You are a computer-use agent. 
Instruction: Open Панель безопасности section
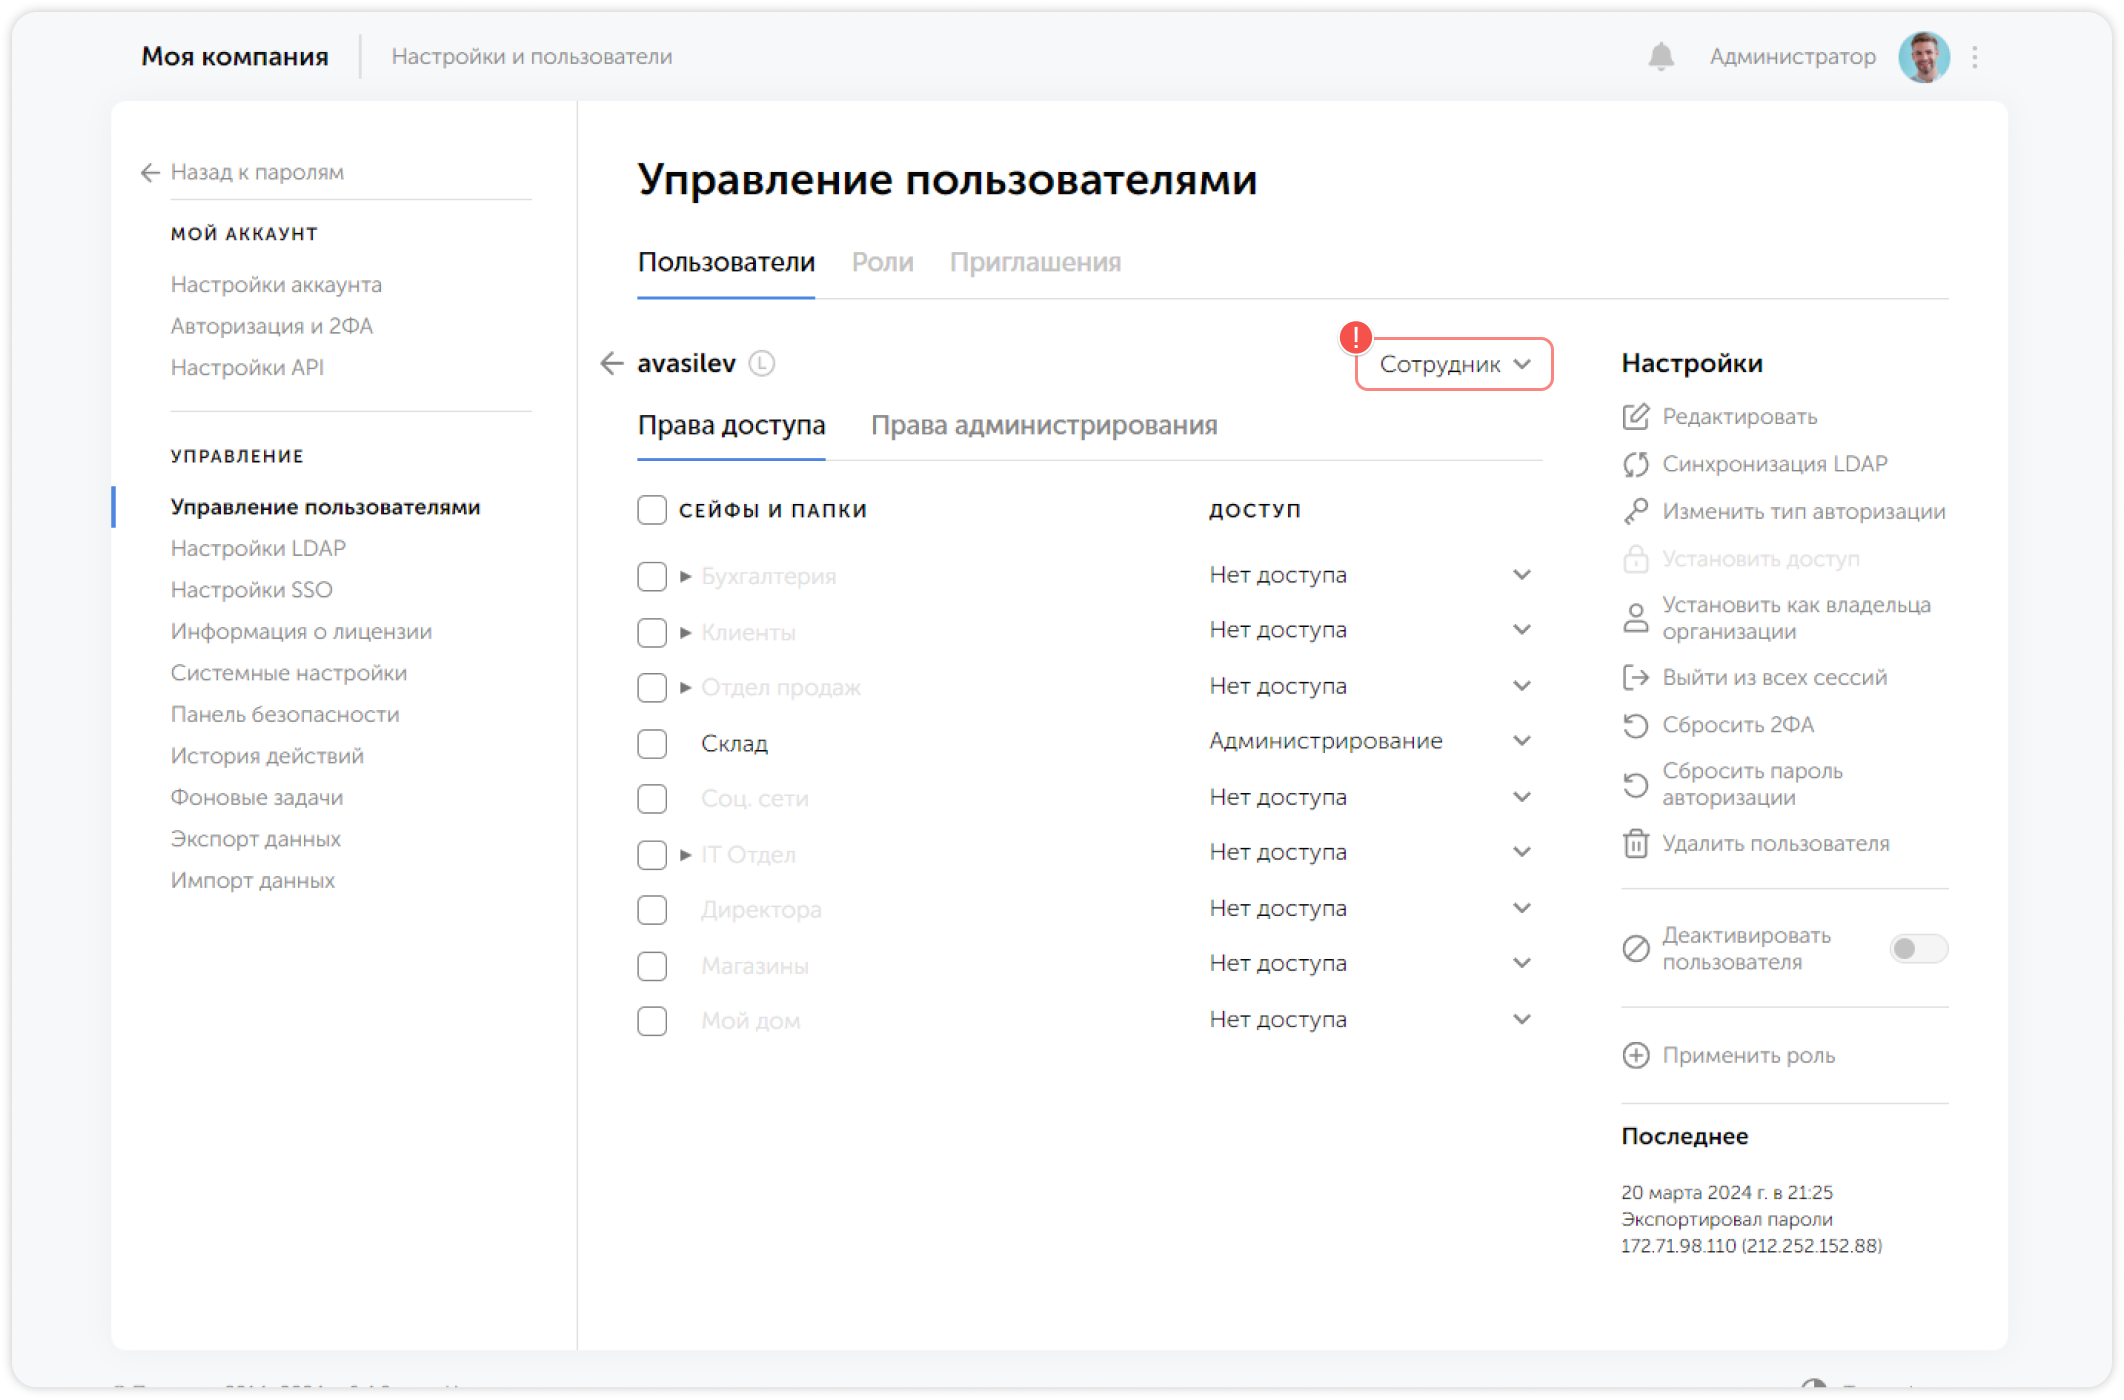[284, 714]
